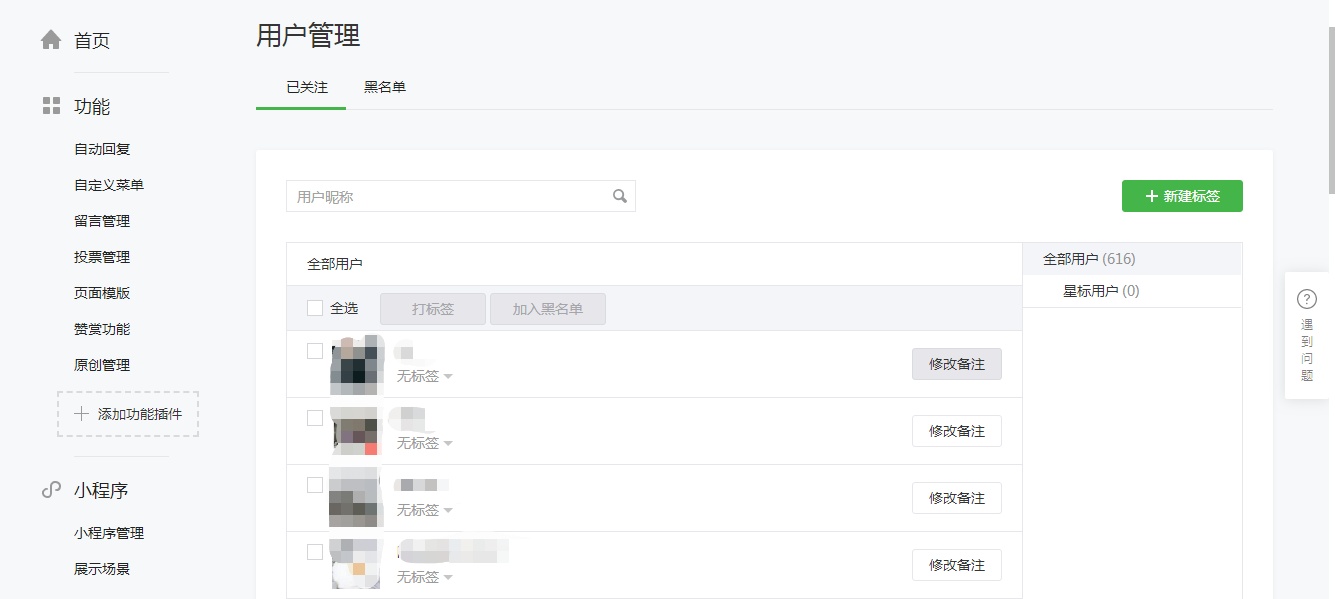Open 自动回复 in the sidebar
Image resolution: width=1335 pixels, height=599 pixels.
pyautogui.click(x=102, y=149)
